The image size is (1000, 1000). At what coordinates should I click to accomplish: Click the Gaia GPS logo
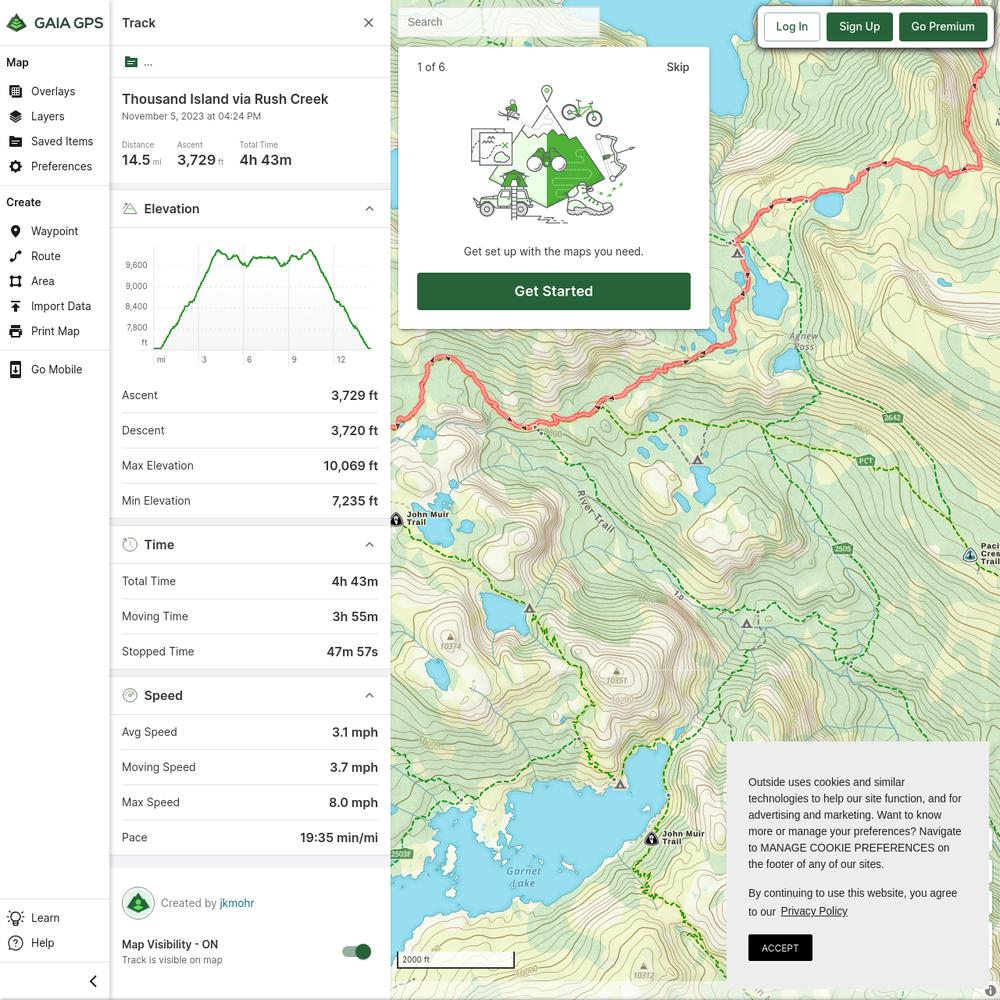pyautogui.click(x=54, y=23)
